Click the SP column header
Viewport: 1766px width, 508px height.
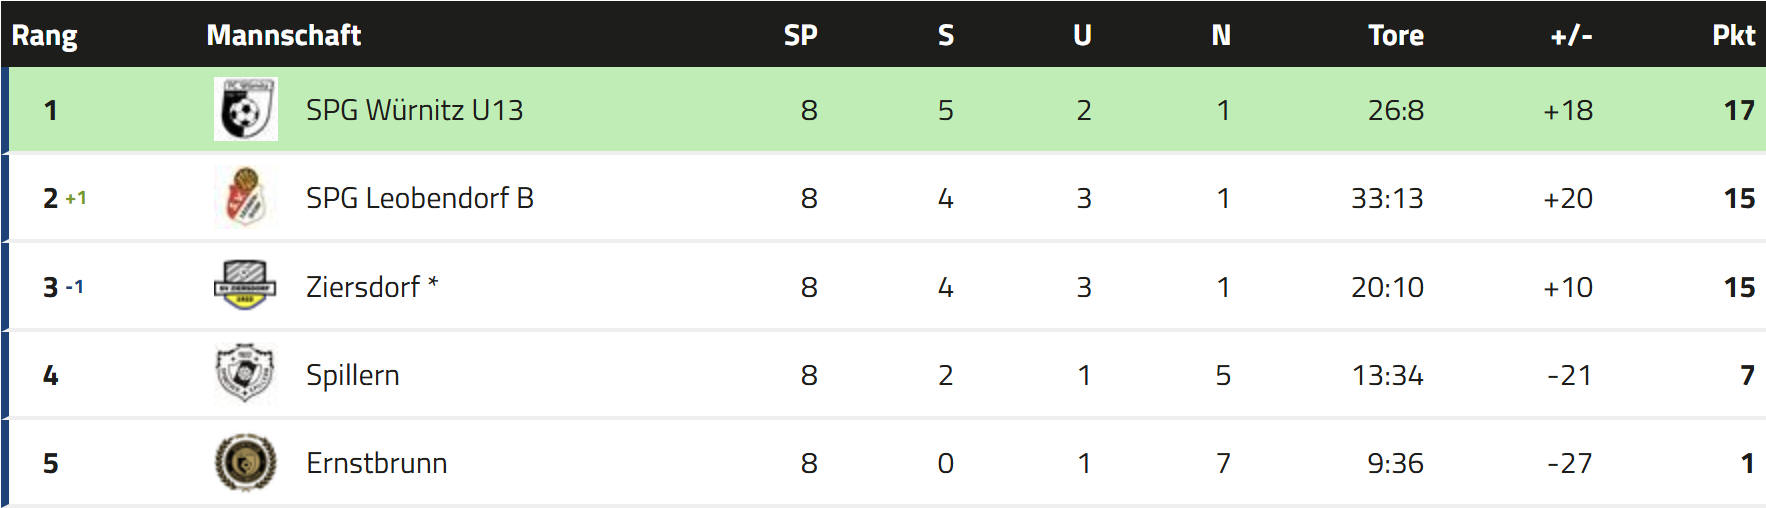[800, 35]
